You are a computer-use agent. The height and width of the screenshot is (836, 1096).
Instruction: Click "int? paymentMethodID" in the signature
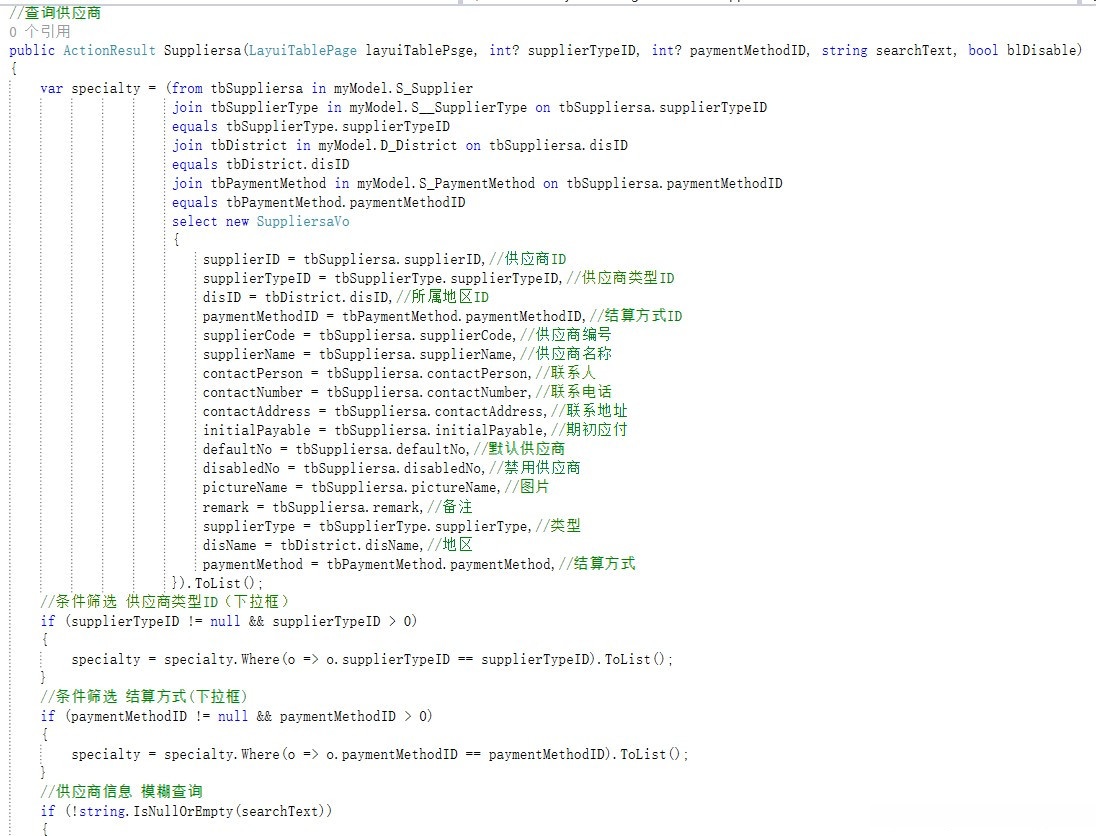(730, 50)
